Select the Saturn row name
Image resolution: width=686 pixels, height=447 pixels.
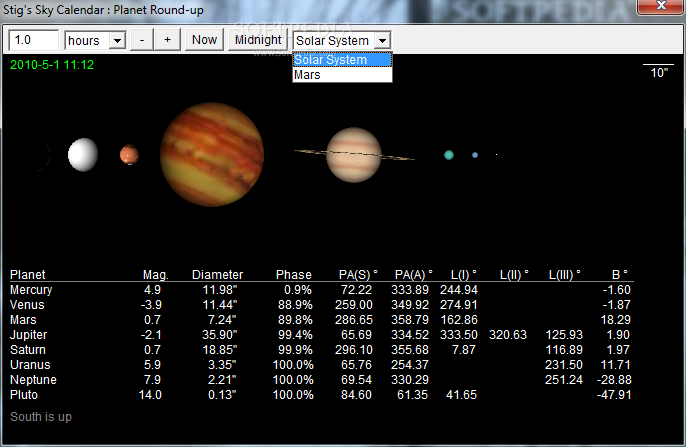[x=28, y=350]
